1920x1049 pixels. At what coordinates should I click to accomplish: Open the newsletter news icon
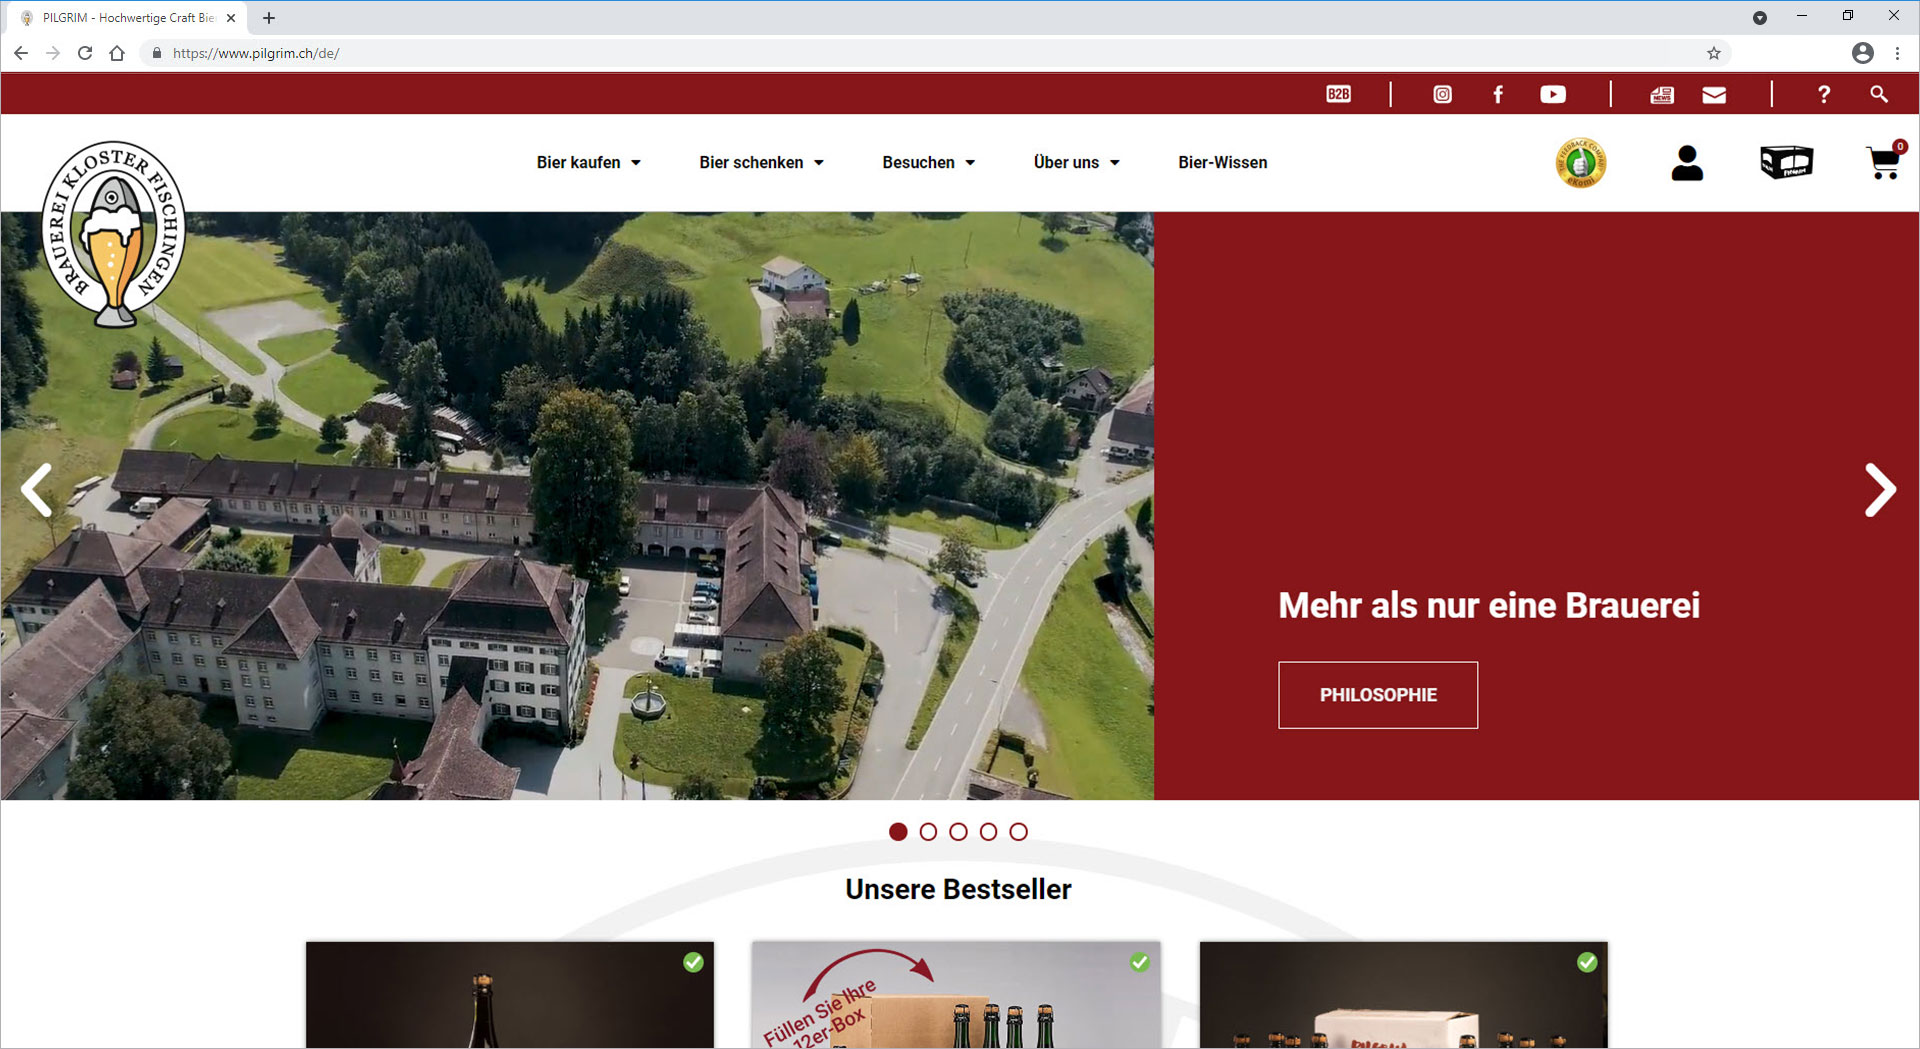click(1663, 94)
